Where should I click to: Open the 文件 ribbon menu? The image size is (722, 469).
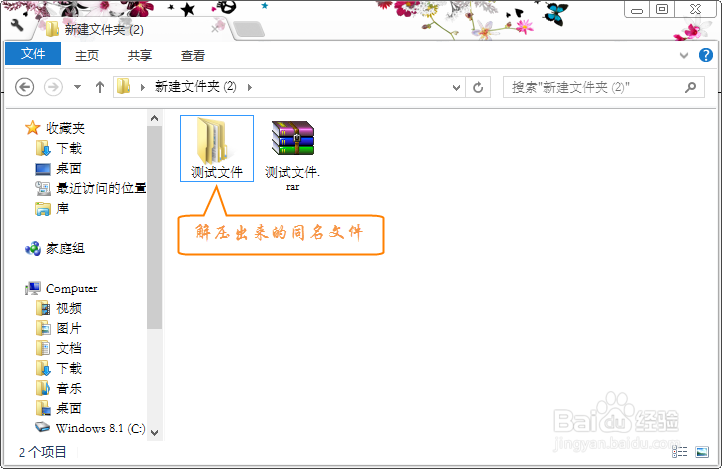pyautogui.click(x=33, y=54)
